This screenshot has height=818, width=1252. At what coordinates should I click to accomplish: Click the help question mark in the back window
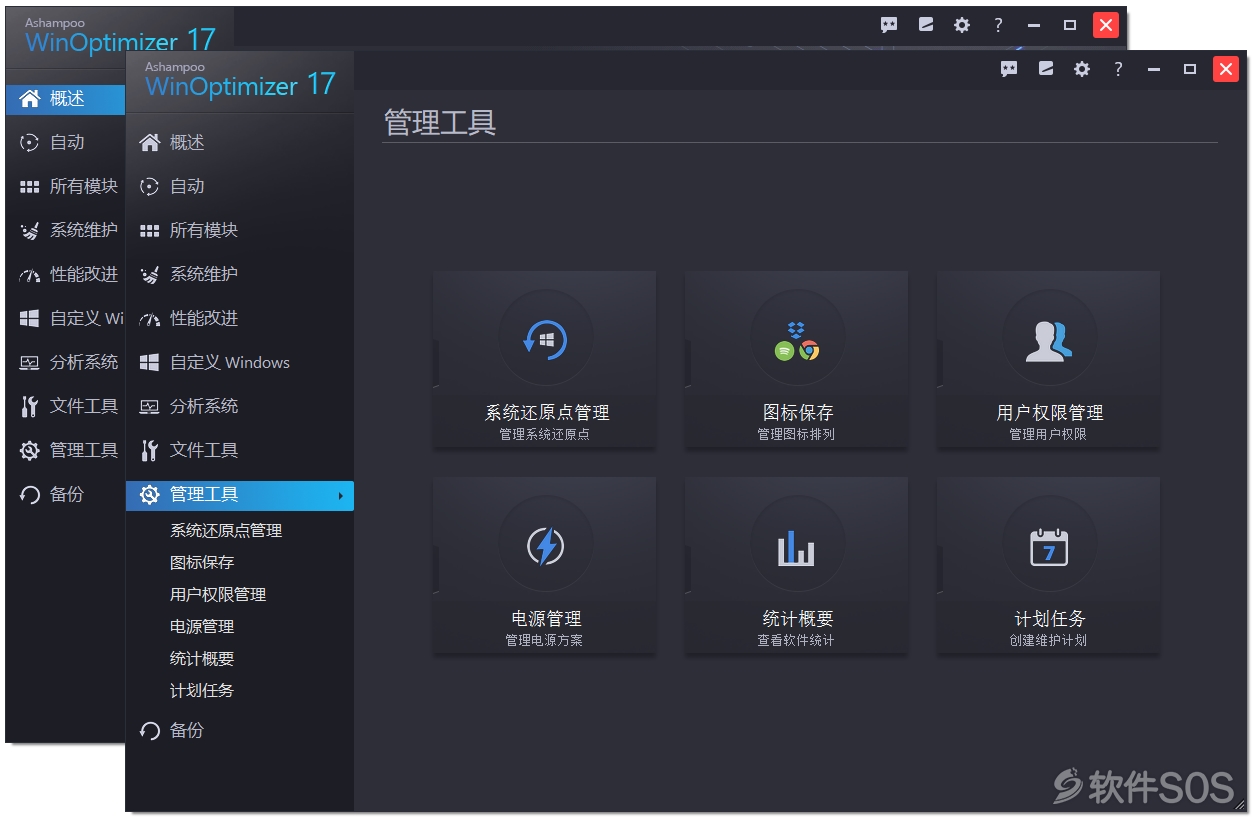tap(998, 25)
